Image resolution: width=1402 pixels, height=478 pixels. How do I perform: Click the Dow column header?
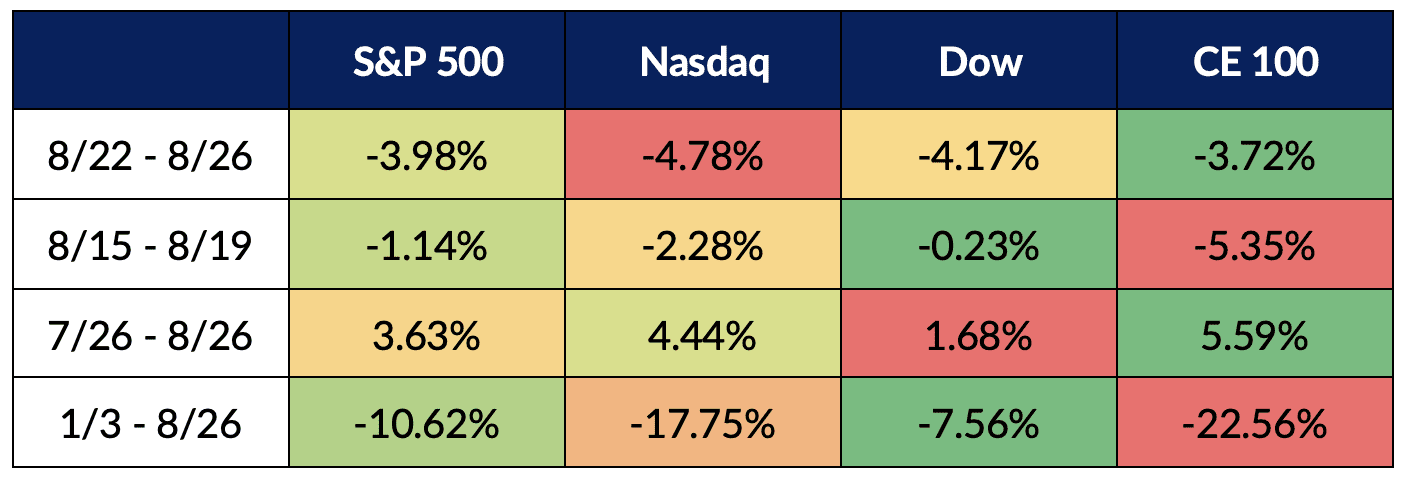click(979, 62)
